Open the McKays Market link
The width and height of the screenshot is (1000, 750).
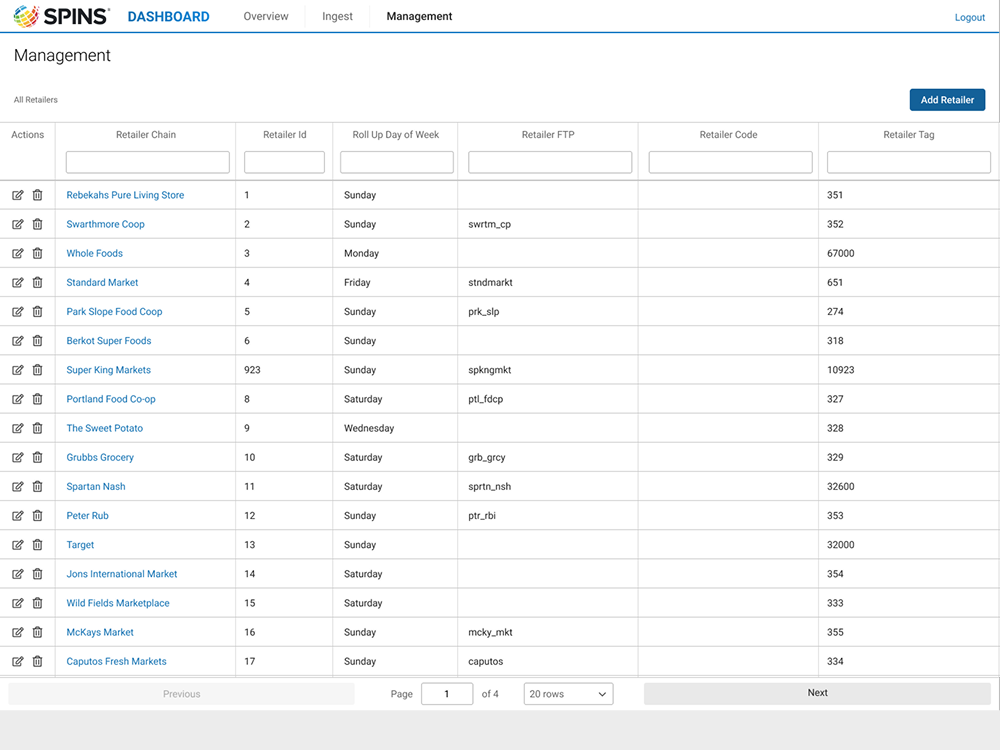point(100,633)
